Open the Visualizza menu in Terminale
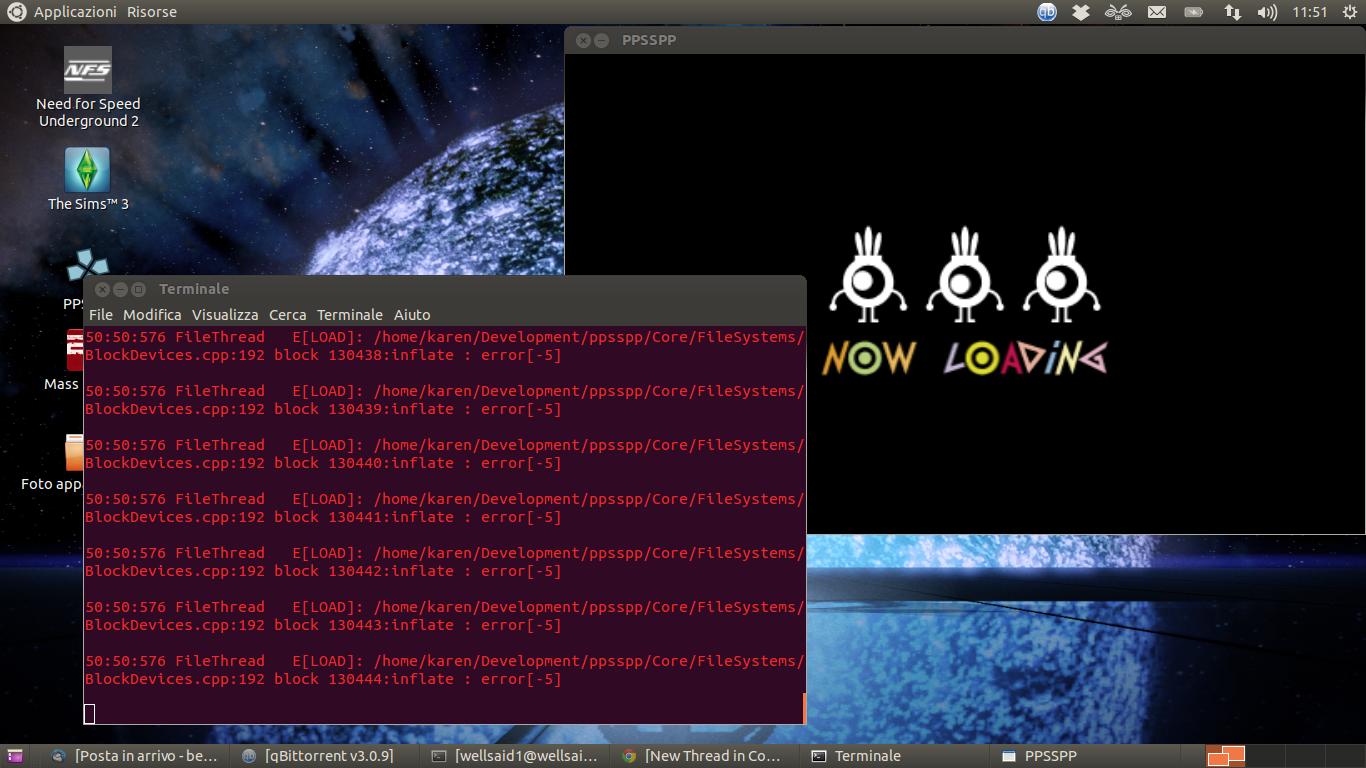Image resolution: width=1366 pixels, height=768 pixels. pos(225,314)
